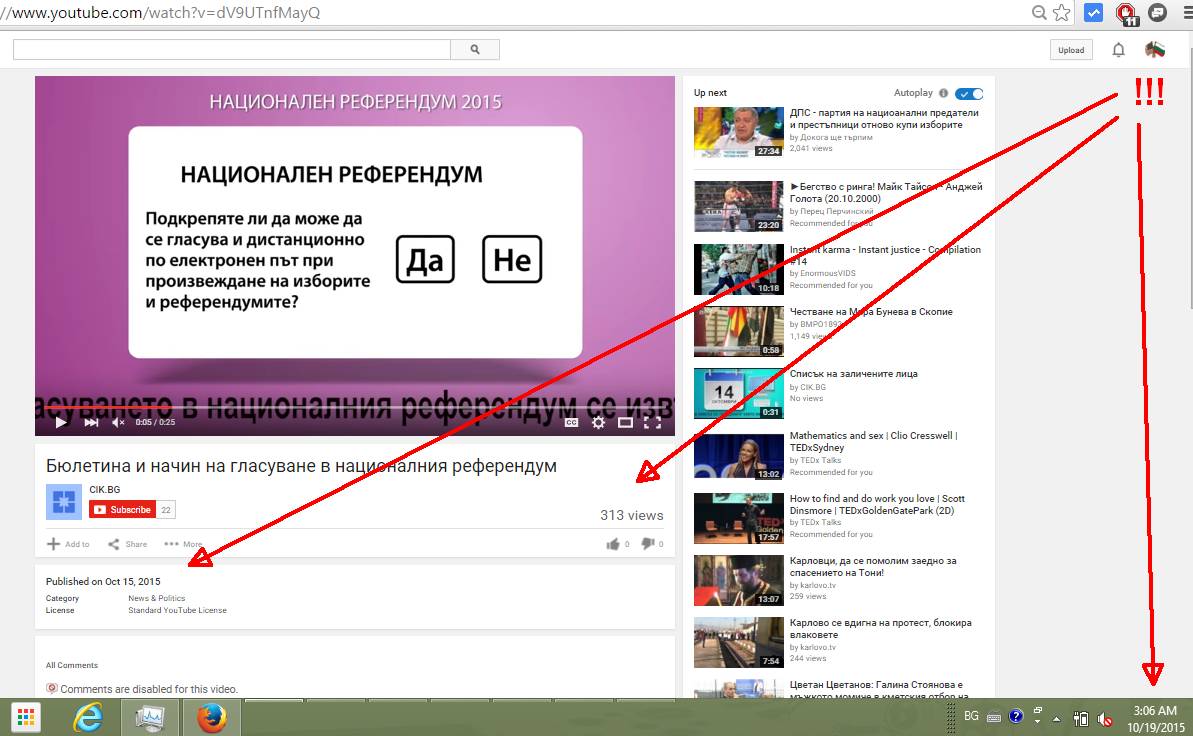Open YouTube notifications bell
Viewport: 1193px width, 736px height.
pos(1118,50)
